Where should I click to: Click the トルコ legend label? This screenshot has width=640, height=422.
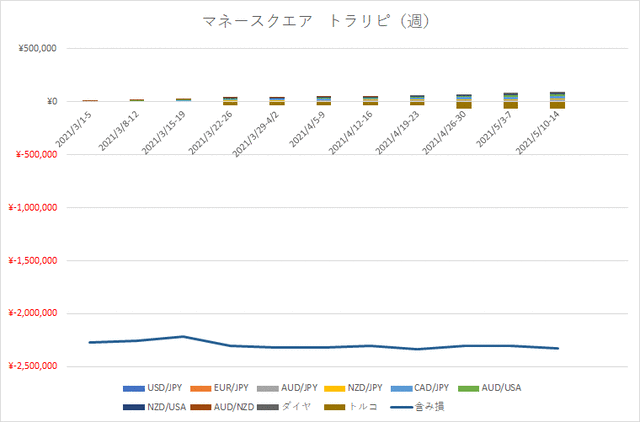pos(363,406)
